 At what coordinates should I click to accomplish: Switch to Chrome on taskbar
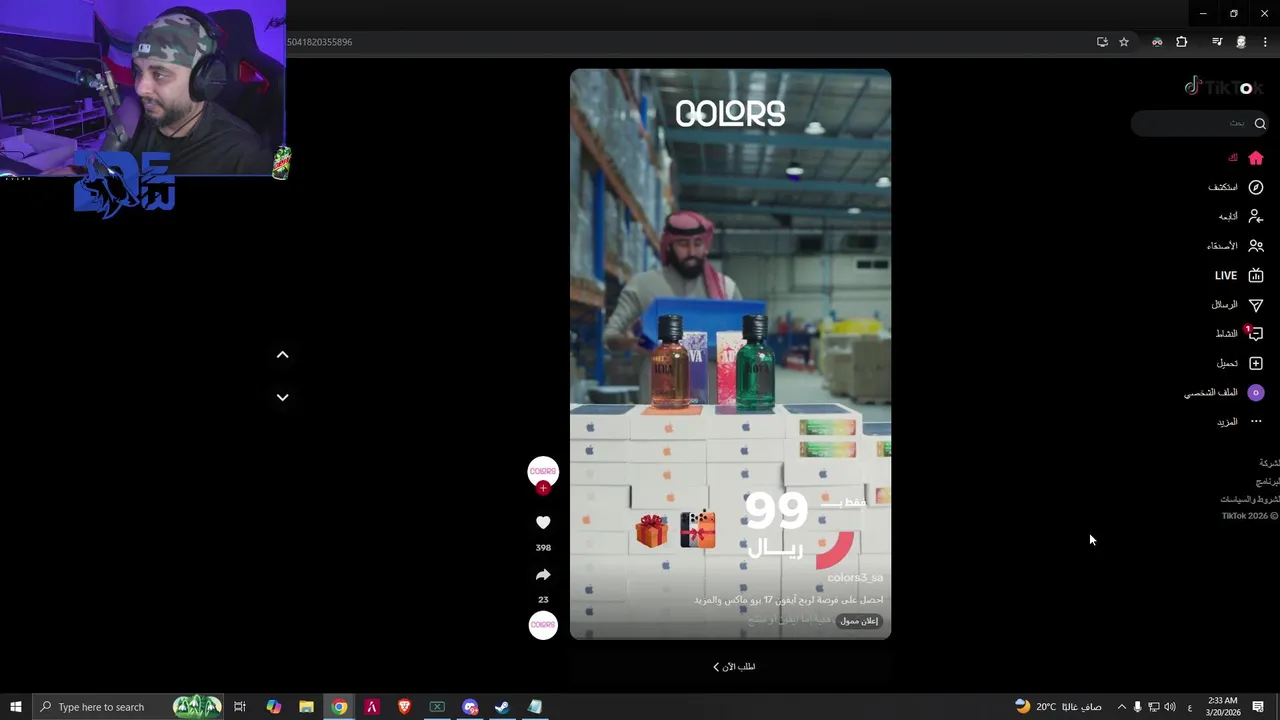(340, 707)
